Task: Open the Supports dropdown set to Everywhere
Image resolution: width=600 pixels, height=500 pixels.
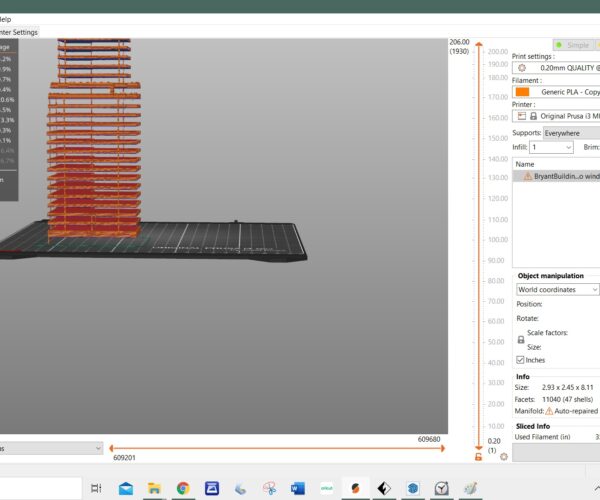Action: pos(572,132)
